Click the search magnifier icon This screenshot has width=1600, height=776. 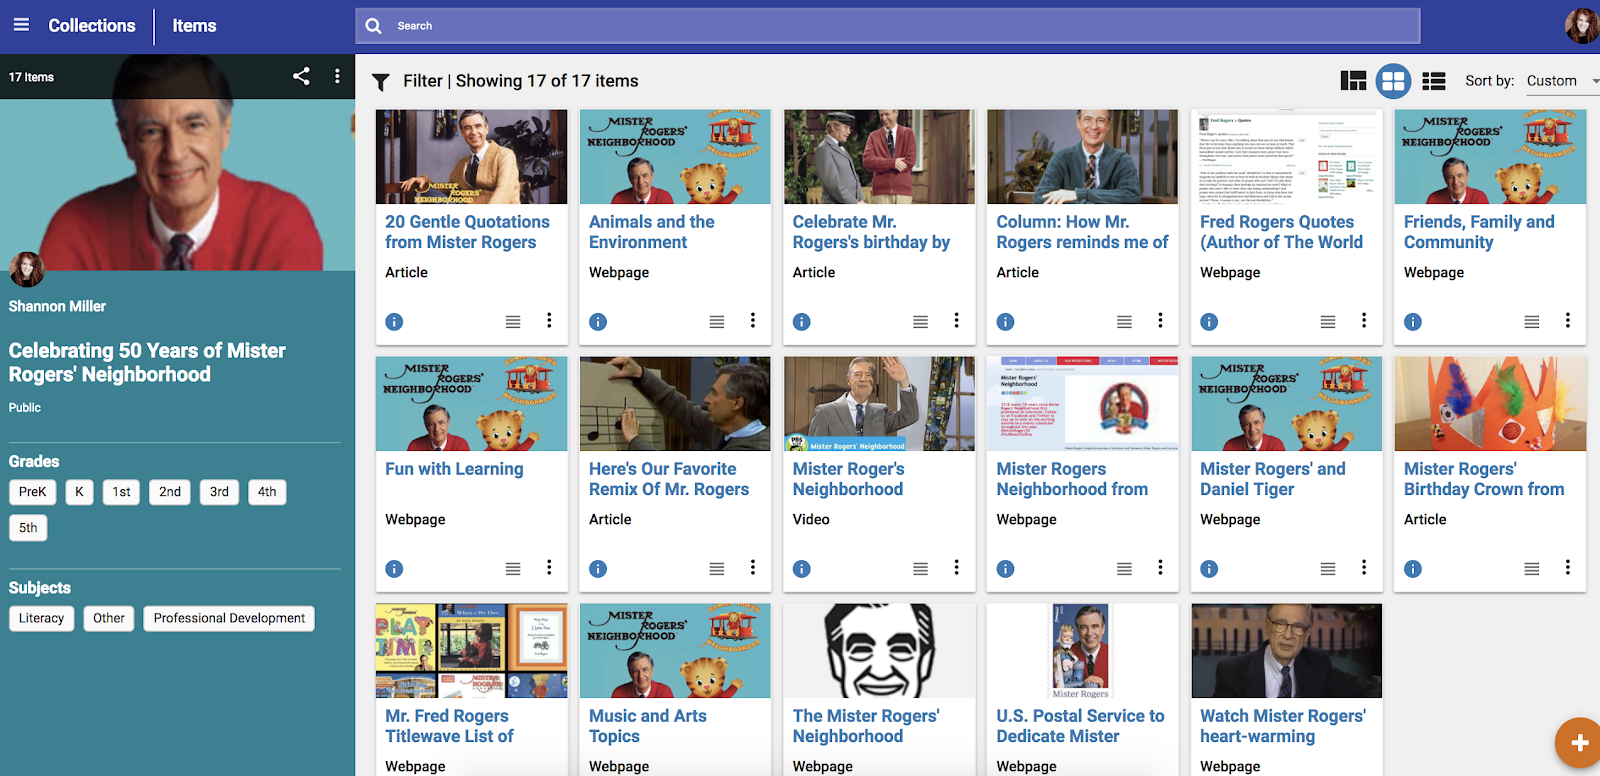(x=373, y=26)
